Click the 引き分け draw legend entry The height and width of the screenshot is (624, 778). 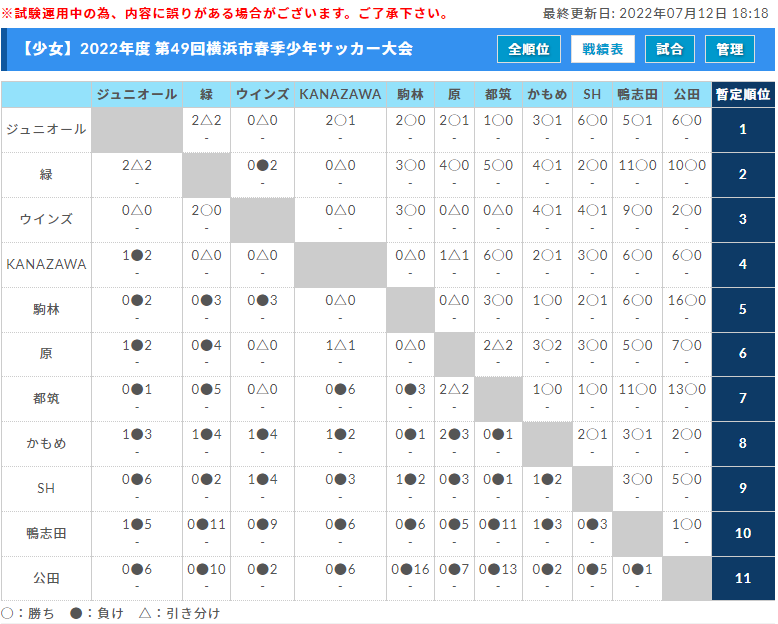[x=180, y=614]
